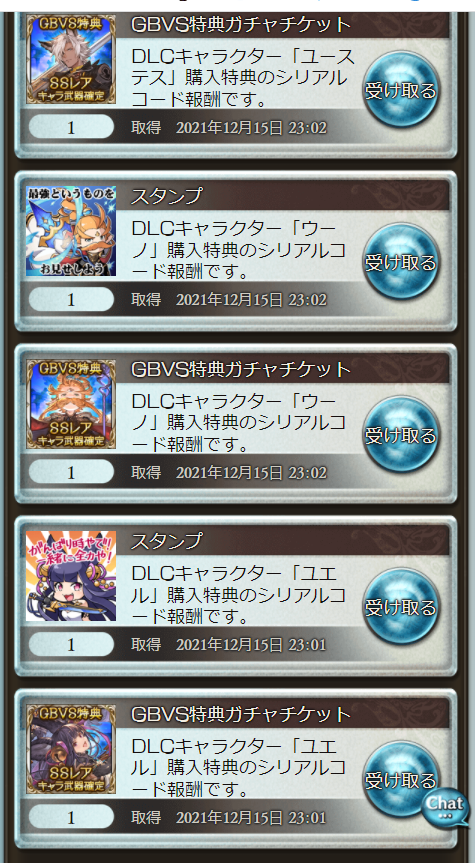Viewport: 475px width, 863px height.
Task: Select the quantity badge on ユエル stamp
Action: point(71,644)
